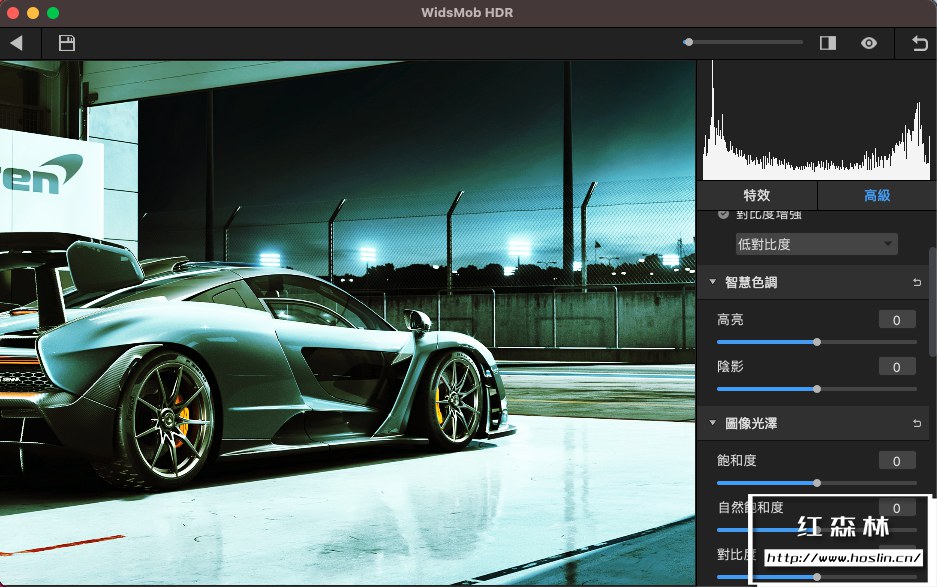Reset the 圖像光澤 section
The width and height of the screenshot is (937, 587).
point(917,424)
